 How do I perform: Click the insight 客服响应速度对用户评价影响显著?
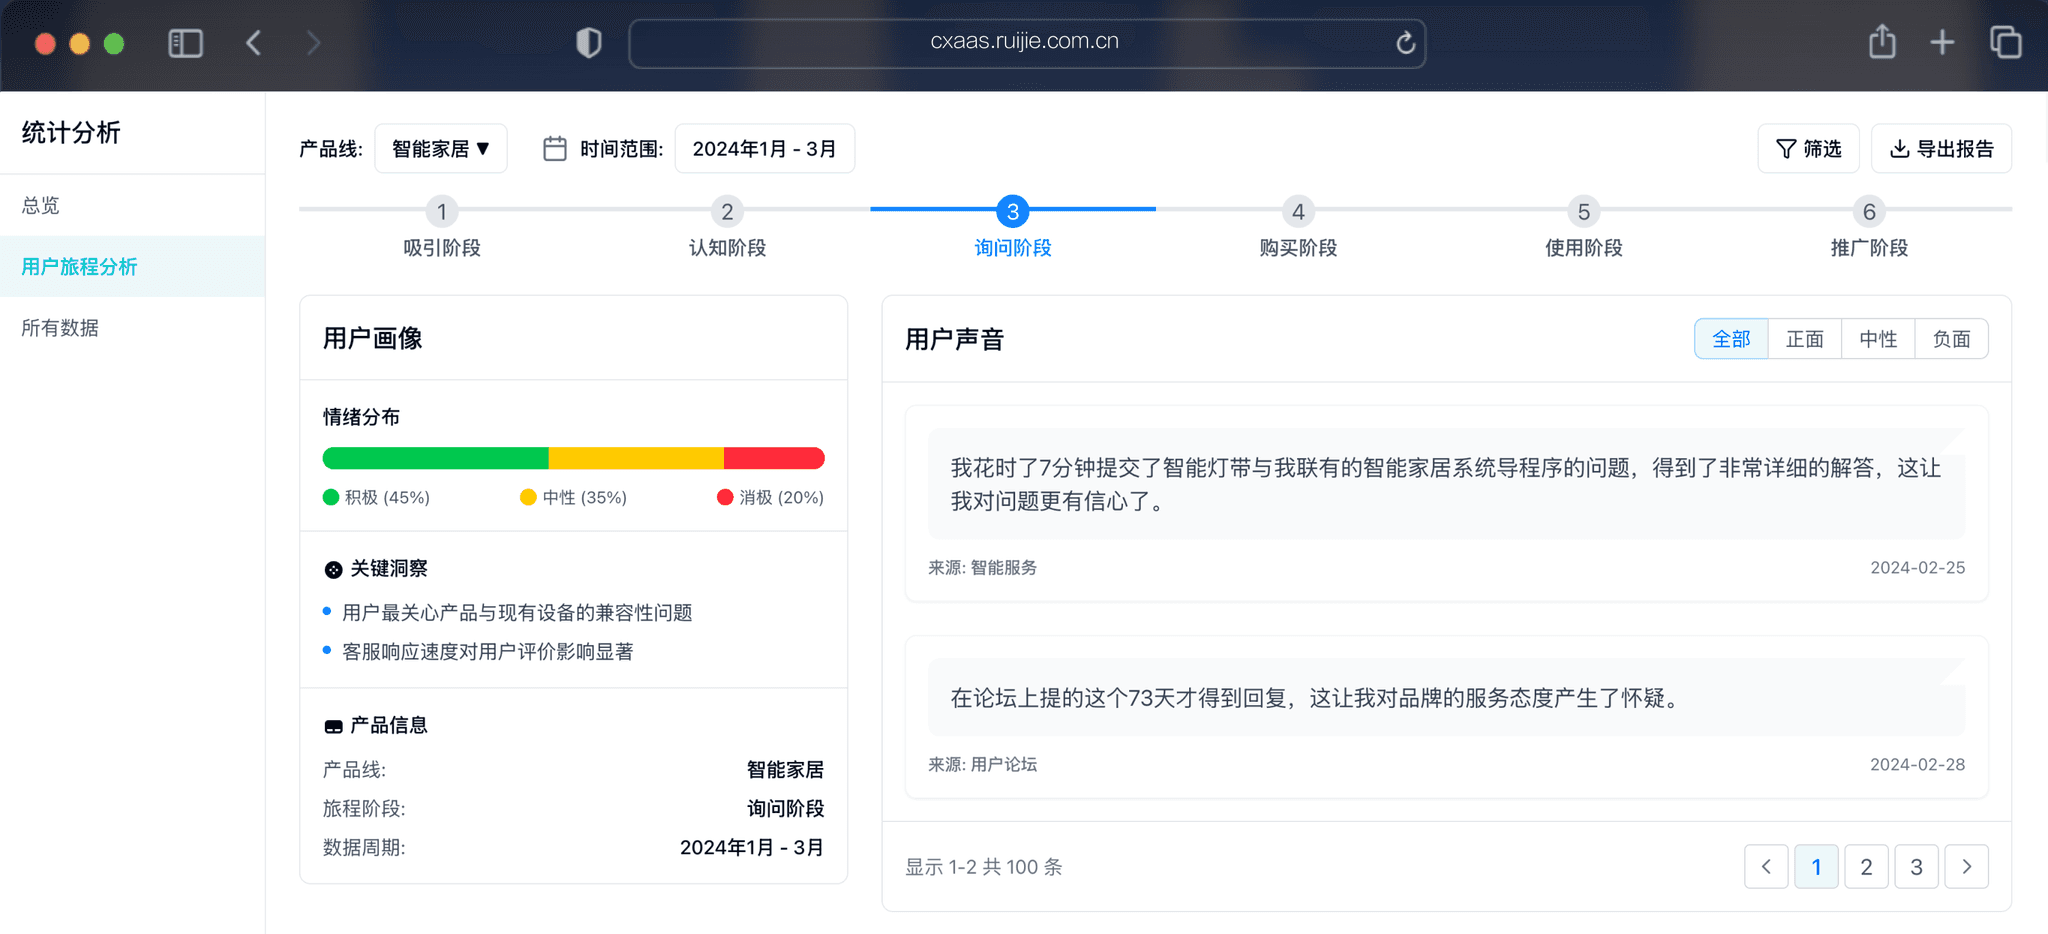488,651
